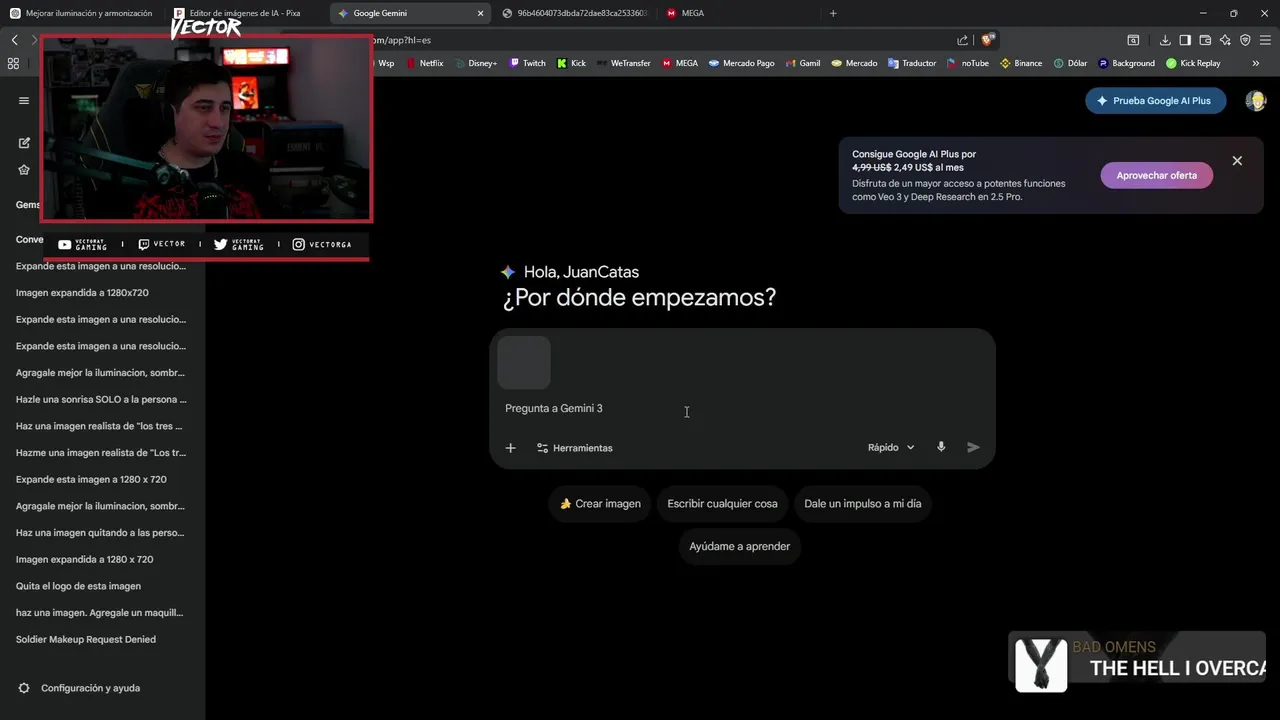Image resolution: width=1280 pixels, height=720 pixels.
Task: Open a new browser tab
Action: point(833,13)
